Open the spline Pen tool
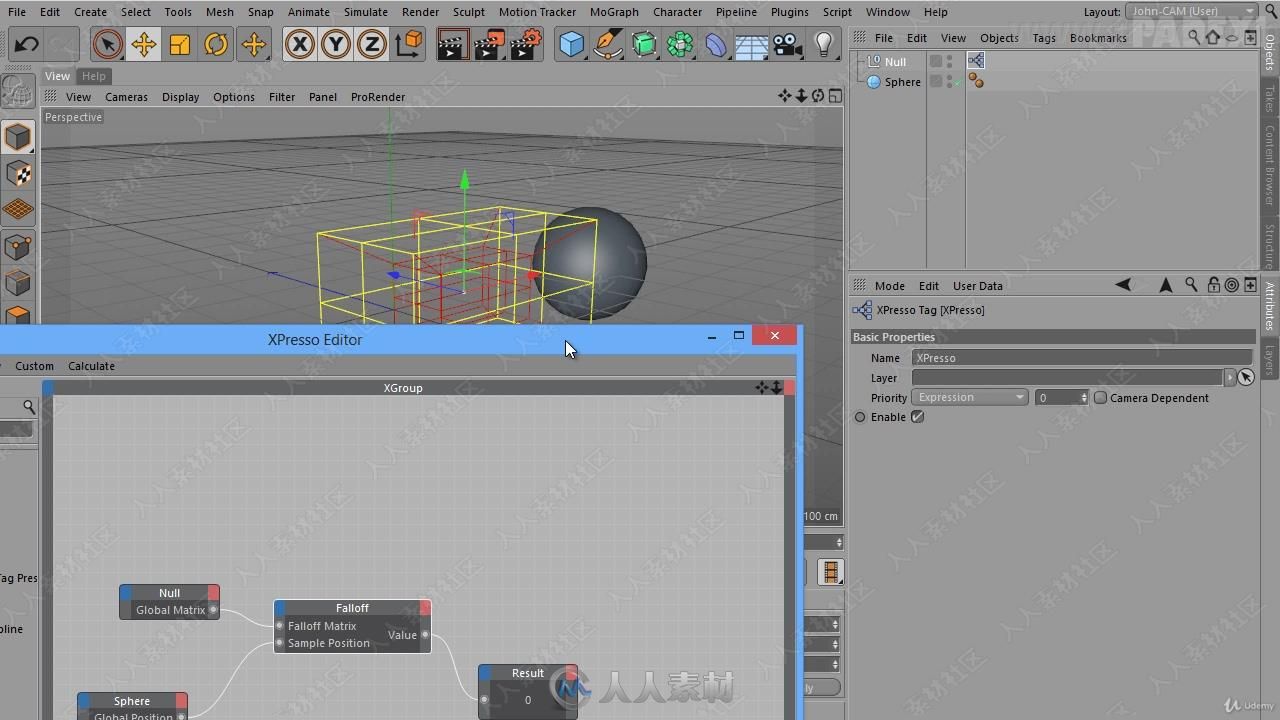1280x720 pixels. point(607,44)
